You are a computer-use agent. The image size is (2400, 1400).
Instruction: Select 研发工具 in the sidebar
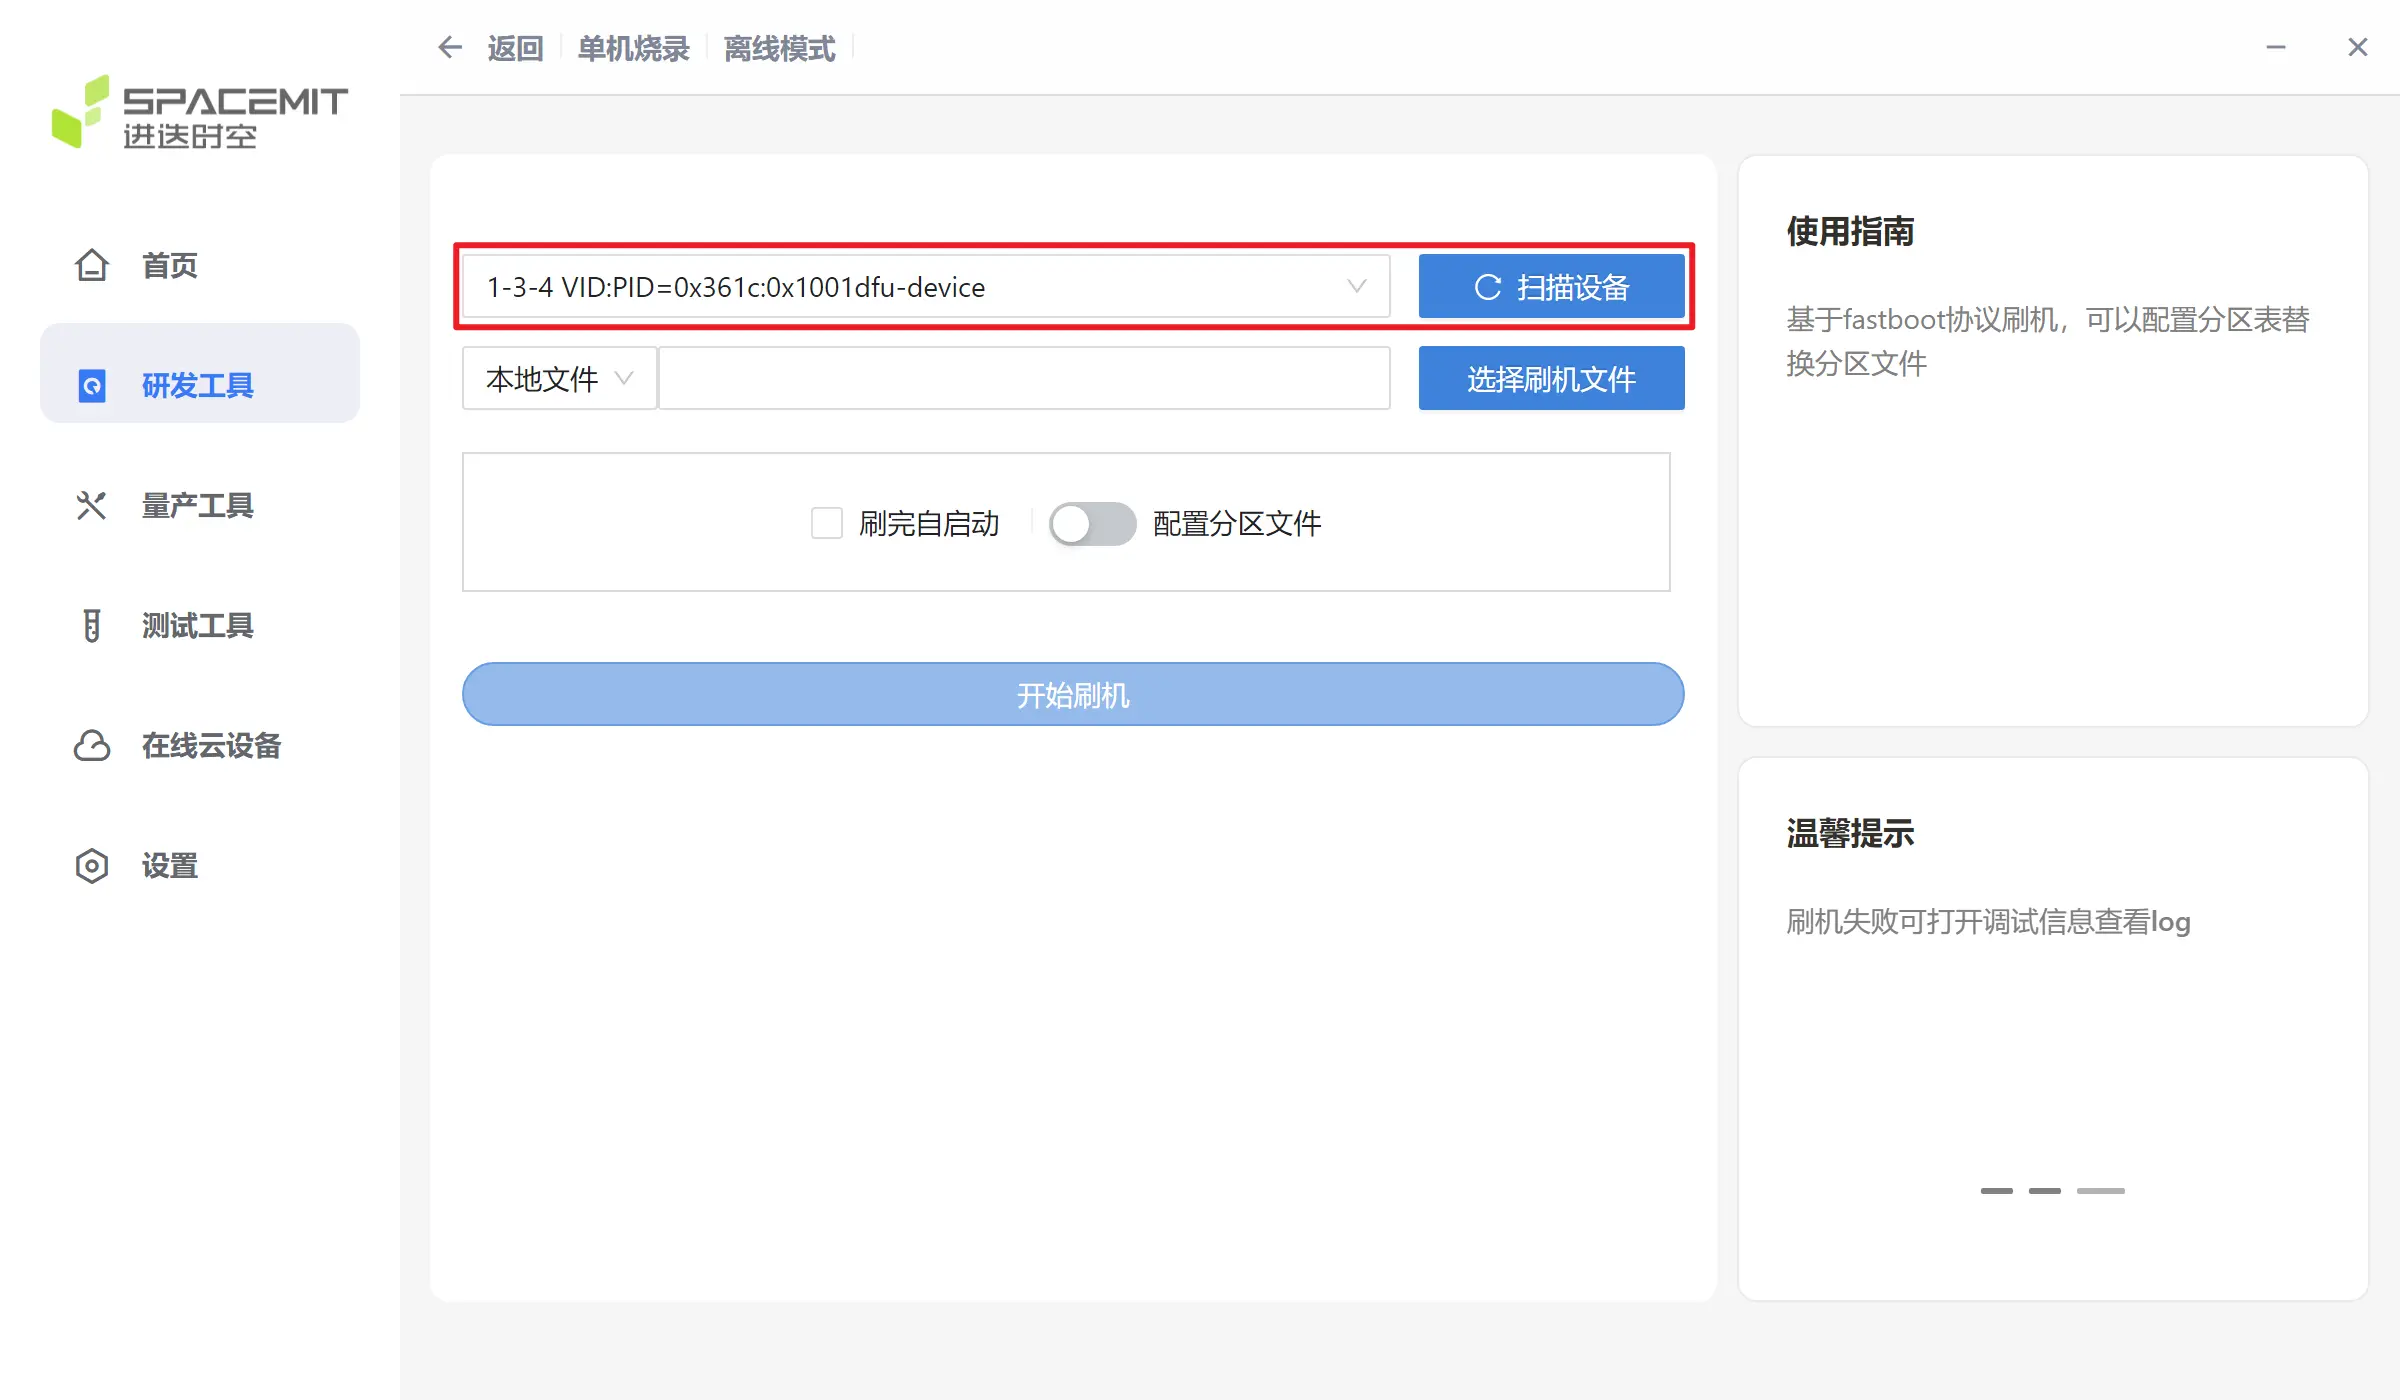point(200,373)
